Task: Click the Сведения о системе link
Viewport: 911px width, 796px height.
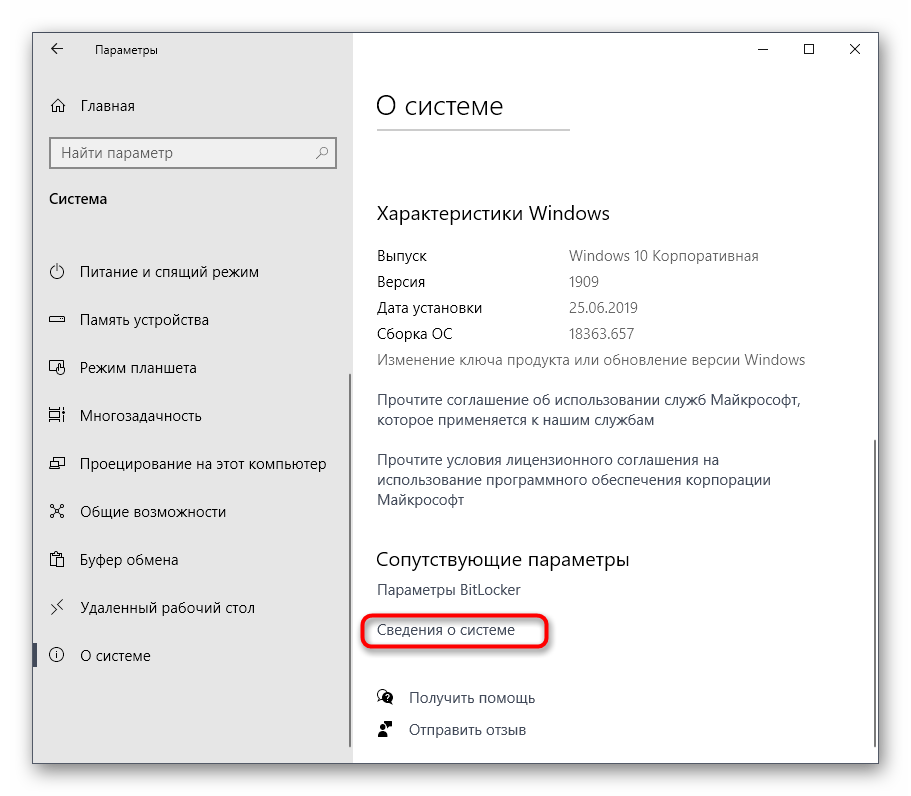Action: point(446,630)
